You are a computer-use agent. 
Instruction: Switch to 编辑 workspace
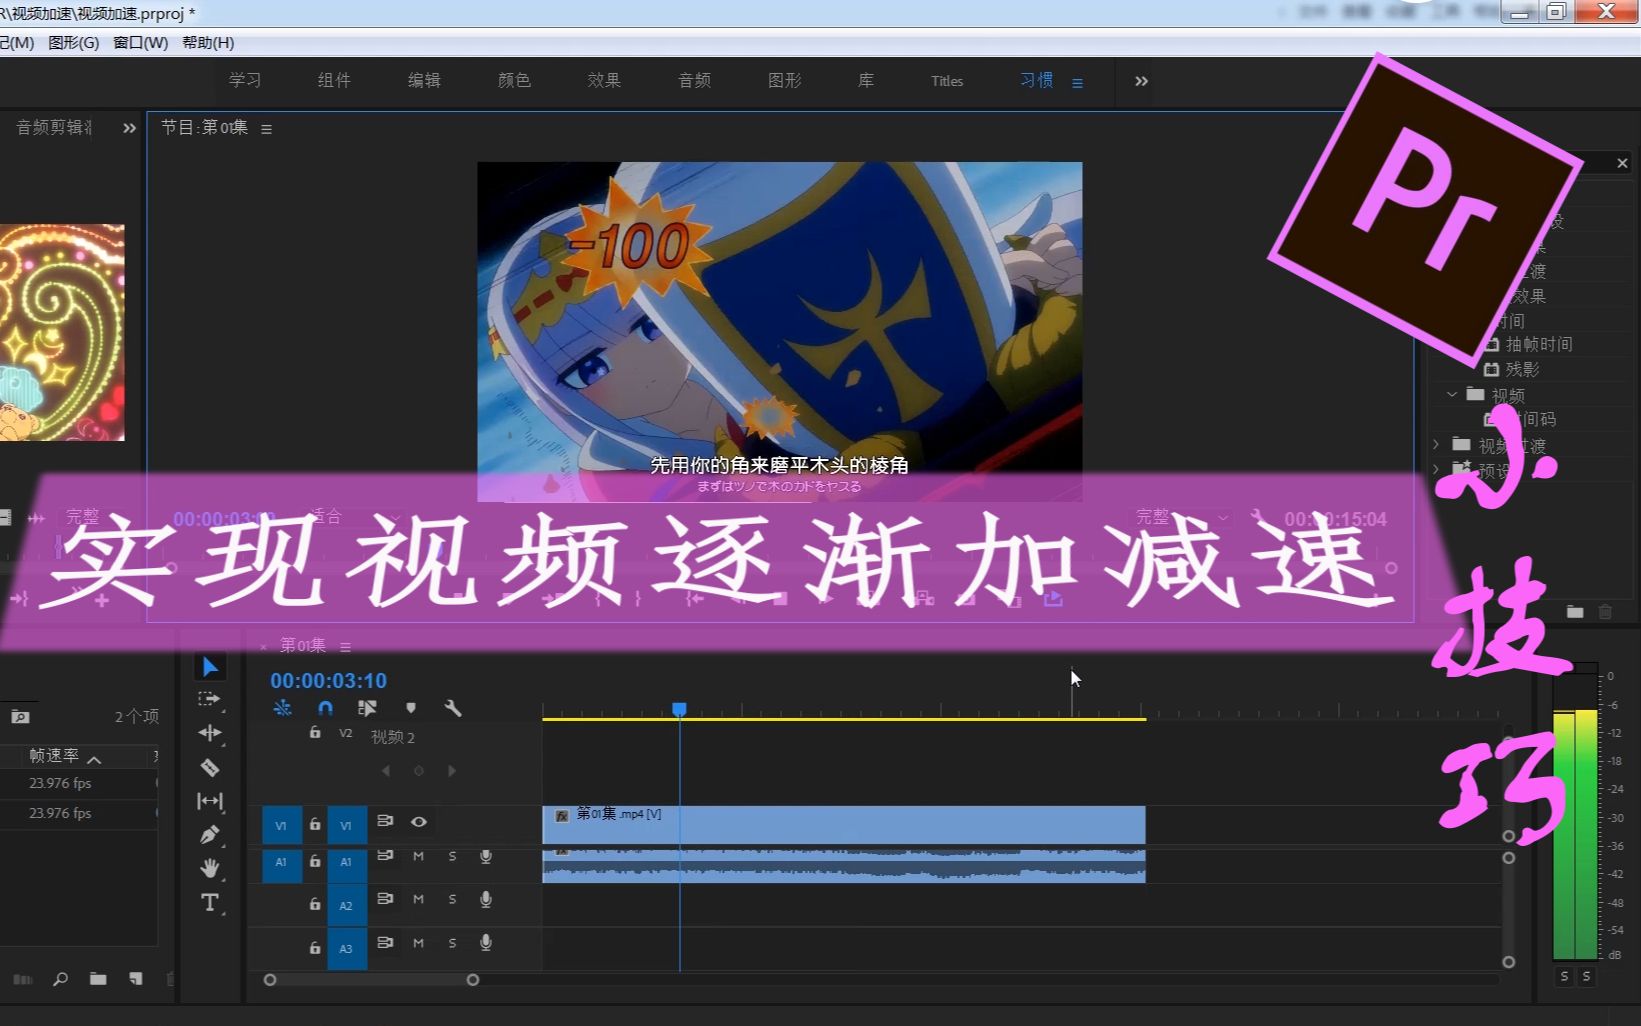click(x=424, y=81)
